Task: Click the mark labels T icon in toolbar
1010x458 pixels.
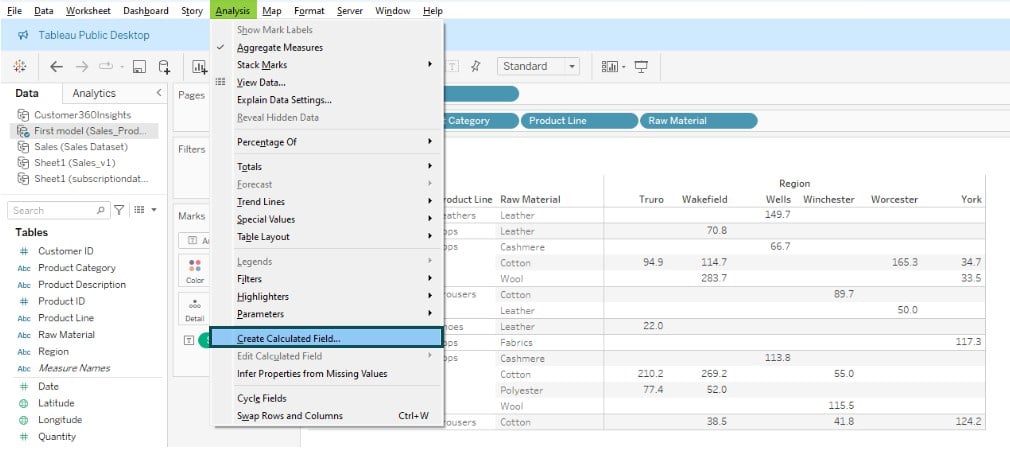Action: [453, 66]
